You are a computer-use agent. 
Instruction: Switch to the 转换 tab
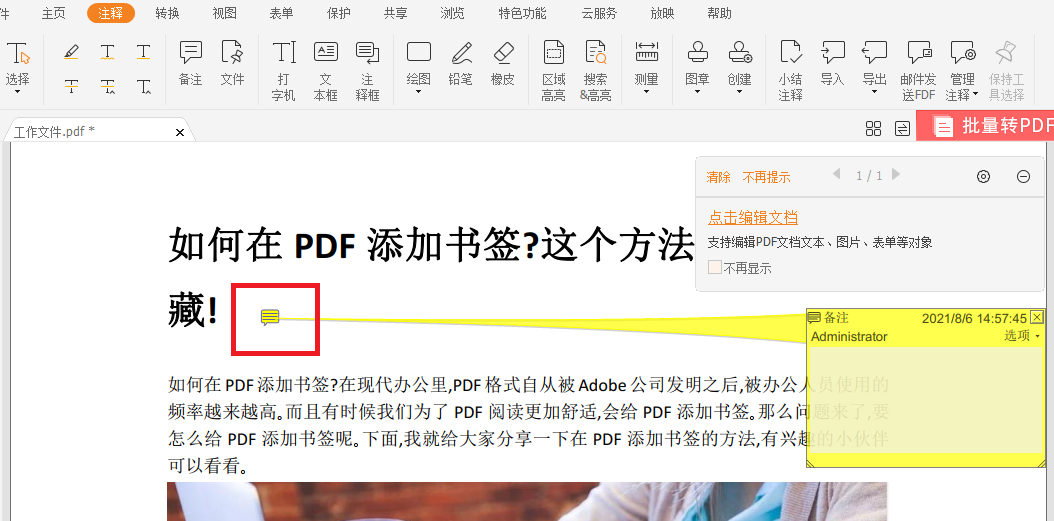pos(167,13)
